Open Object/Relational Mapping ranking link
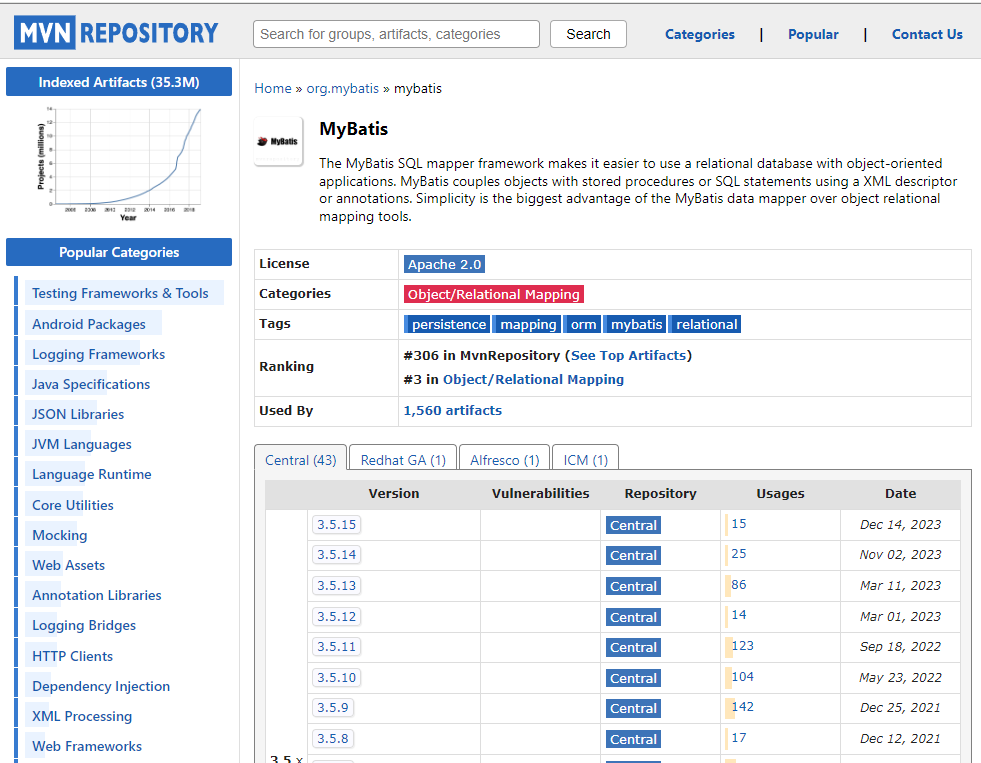This screenshot has height=763, width=981. [533, 380]
